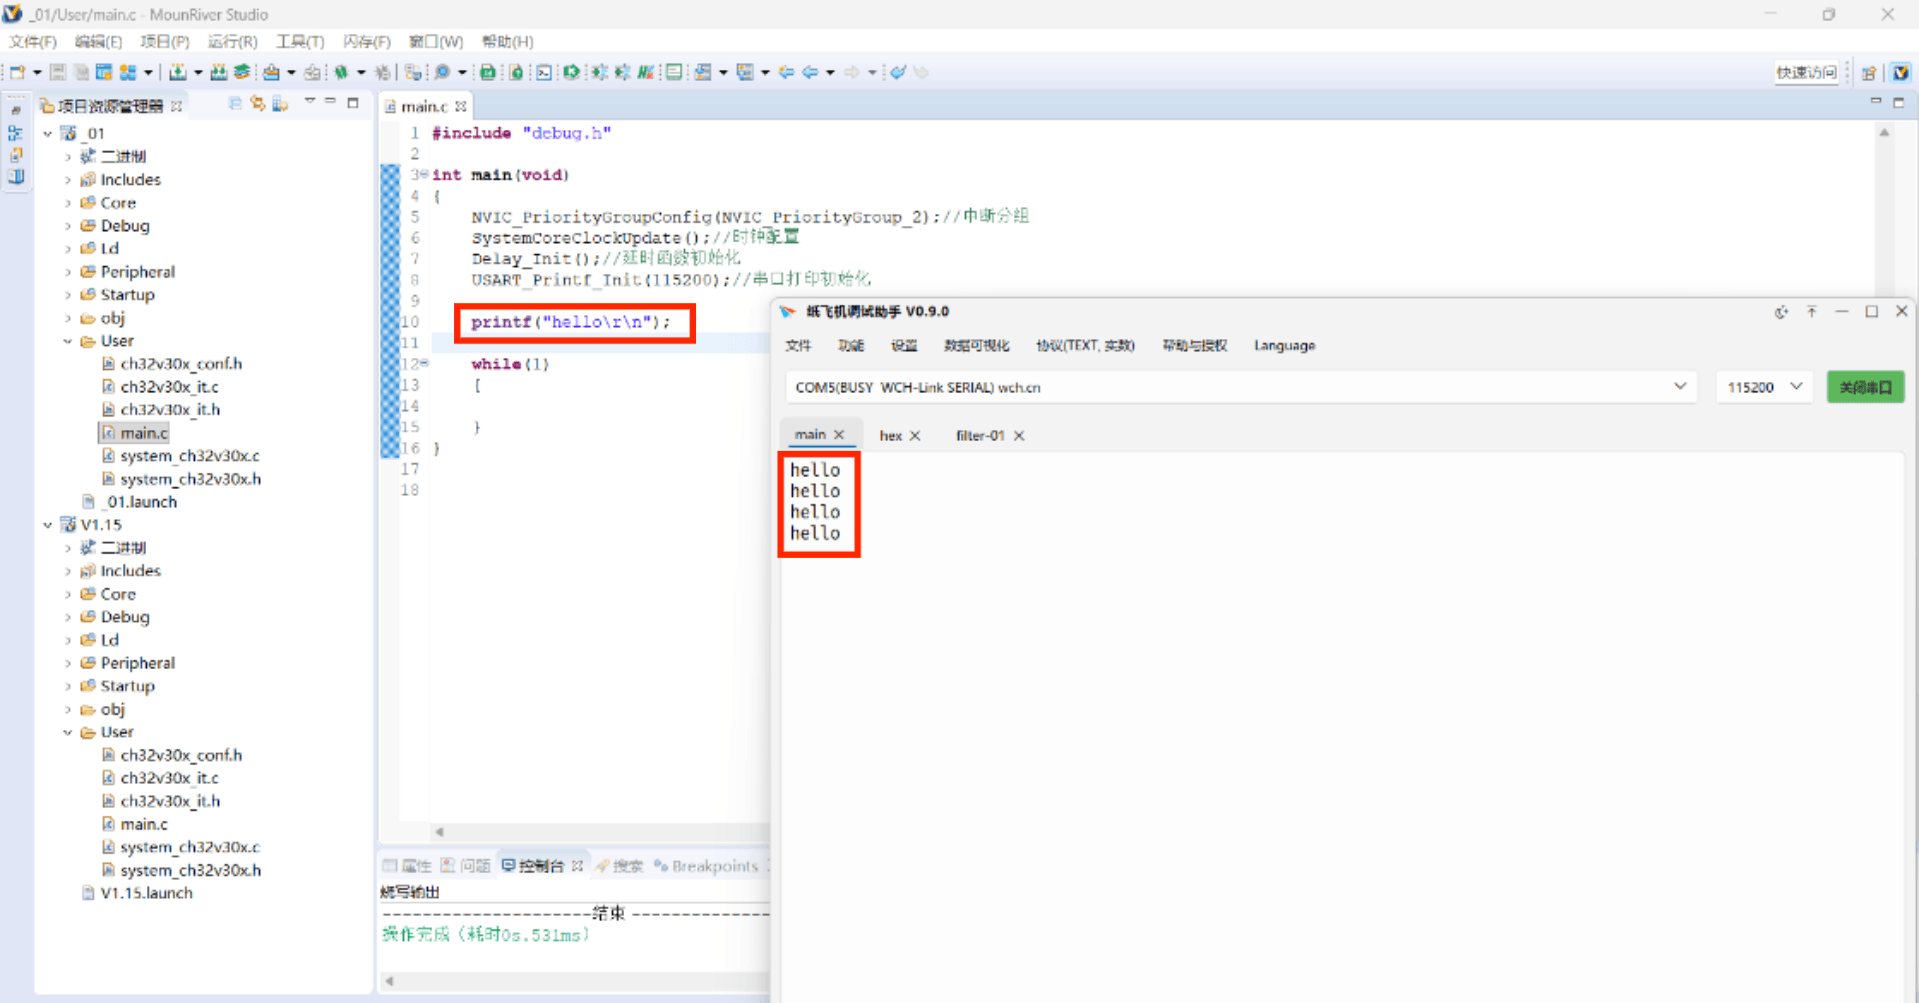Click the editor's horizontal scrollbar left arrow
This screenshot has height=1003, width=1919.
[439, 832]
